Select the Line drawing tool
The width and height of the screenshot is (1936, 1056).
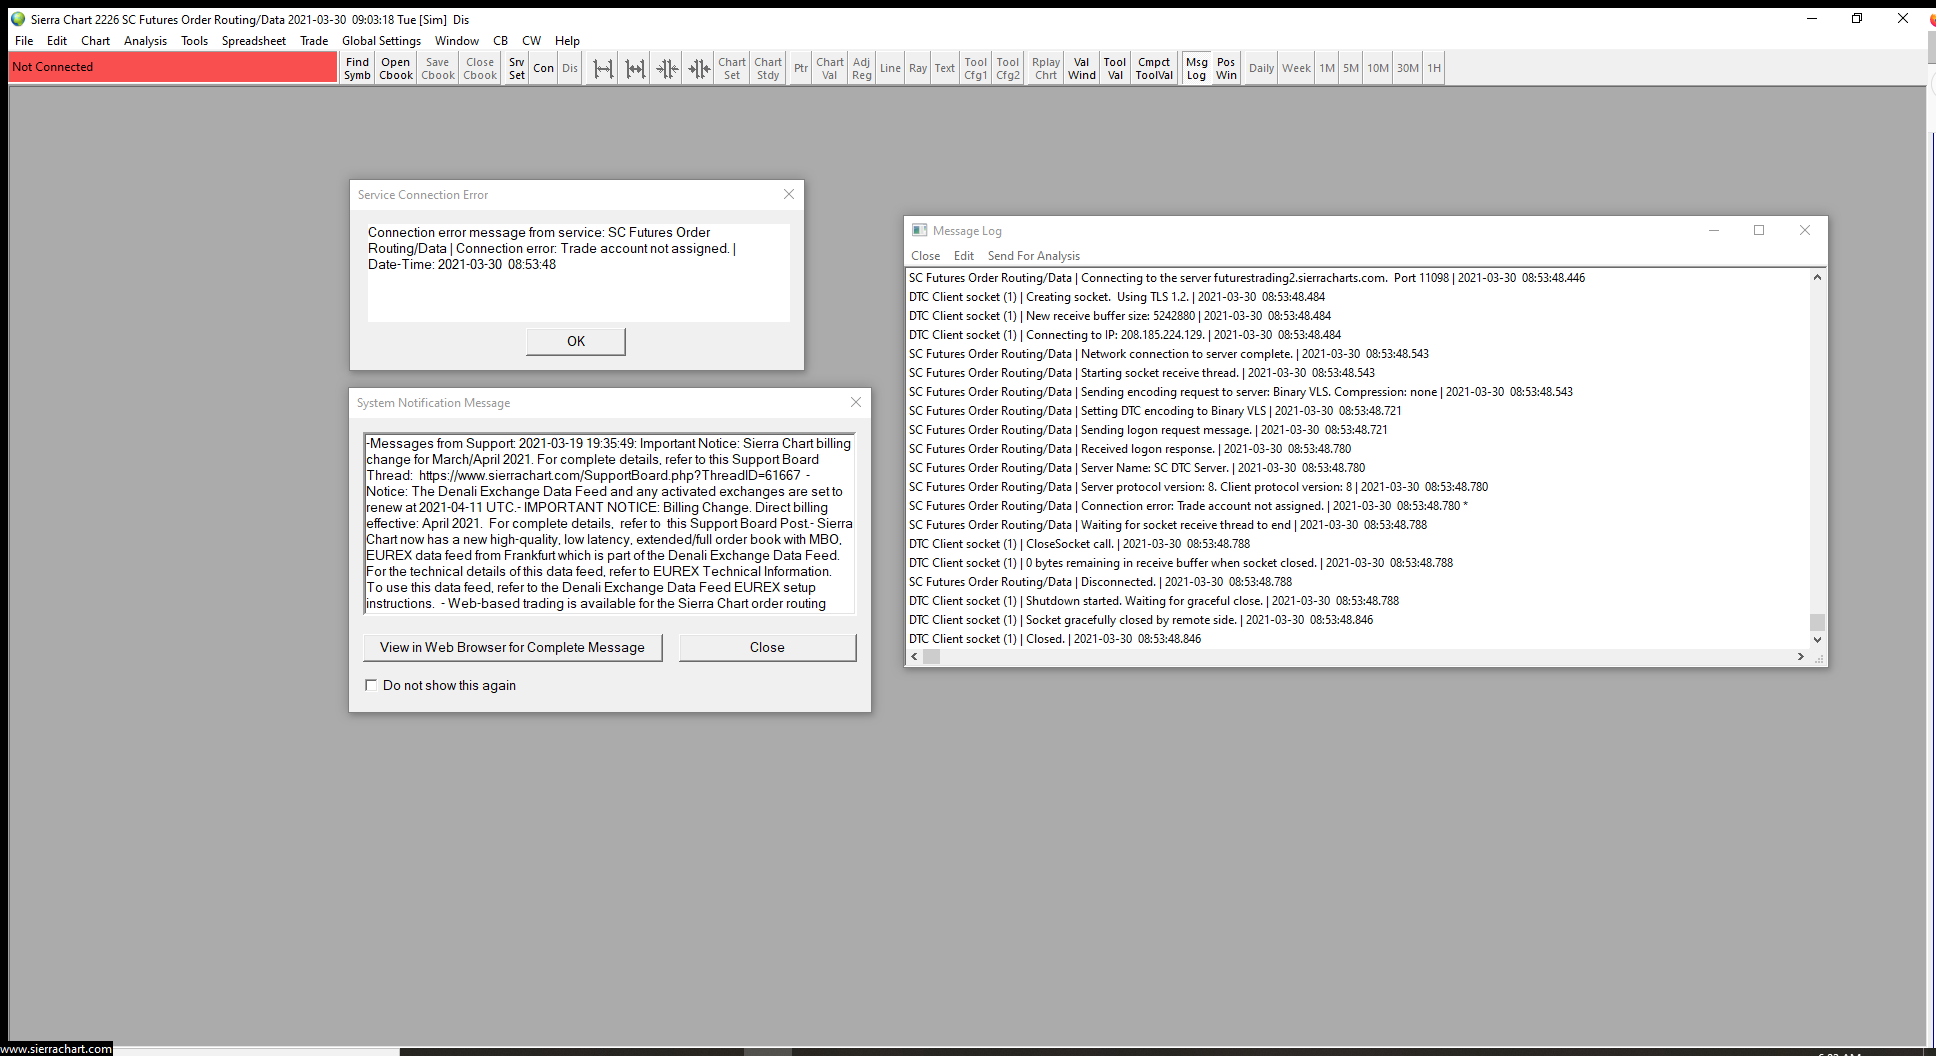890,68
